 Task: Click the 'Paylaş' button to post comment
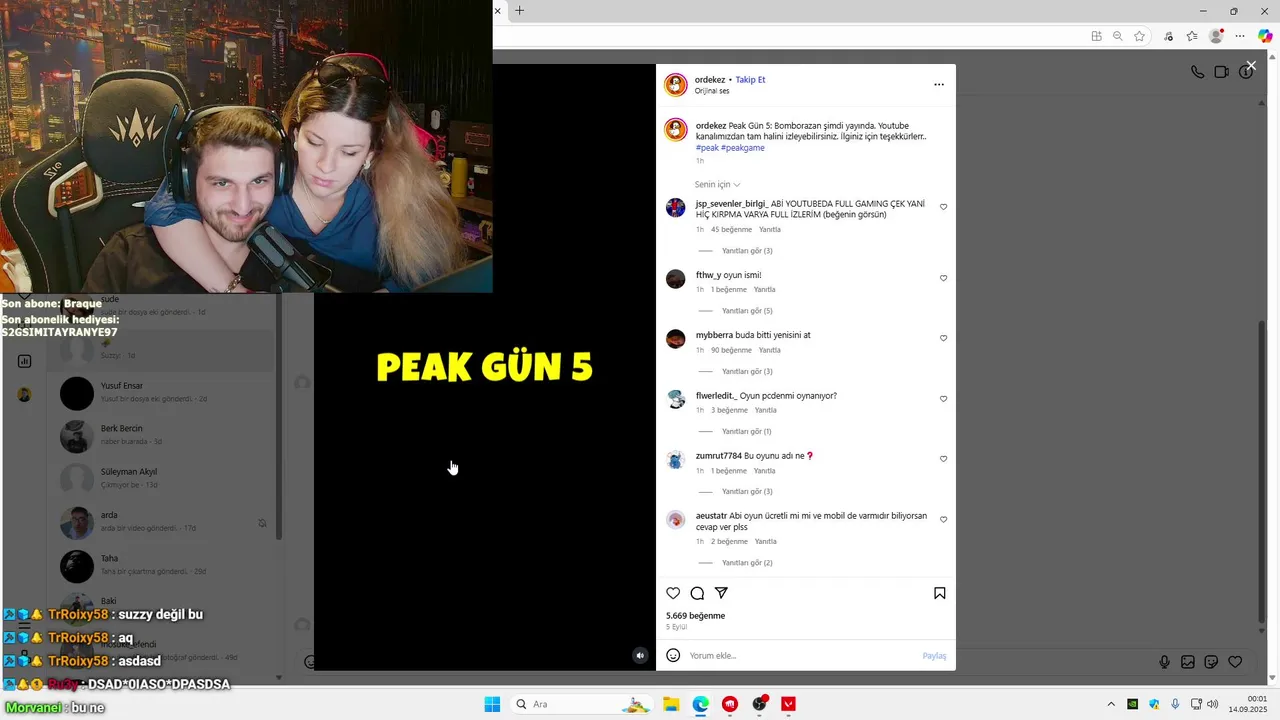coord(934,656)
